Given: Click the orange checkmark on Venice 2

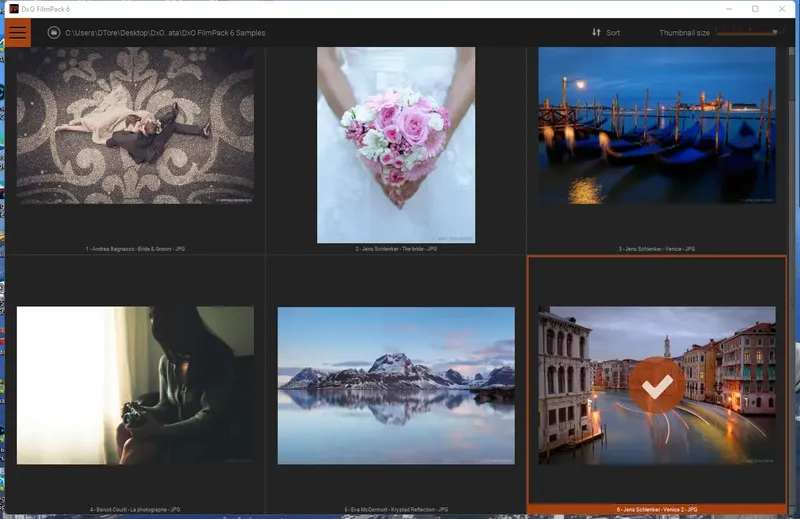Looking at the screenshot, I should [657, 385].
